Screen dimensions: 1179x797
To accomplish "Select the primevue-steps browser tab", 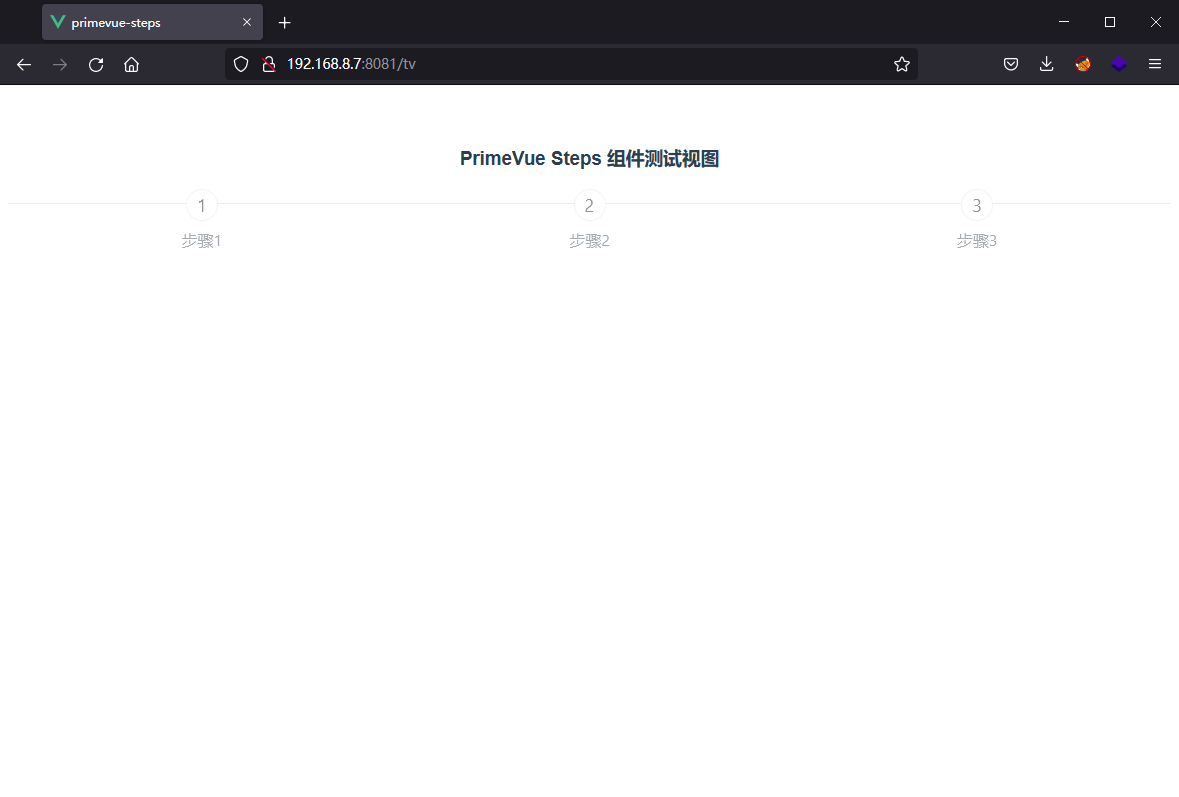I will click(140, 22).
